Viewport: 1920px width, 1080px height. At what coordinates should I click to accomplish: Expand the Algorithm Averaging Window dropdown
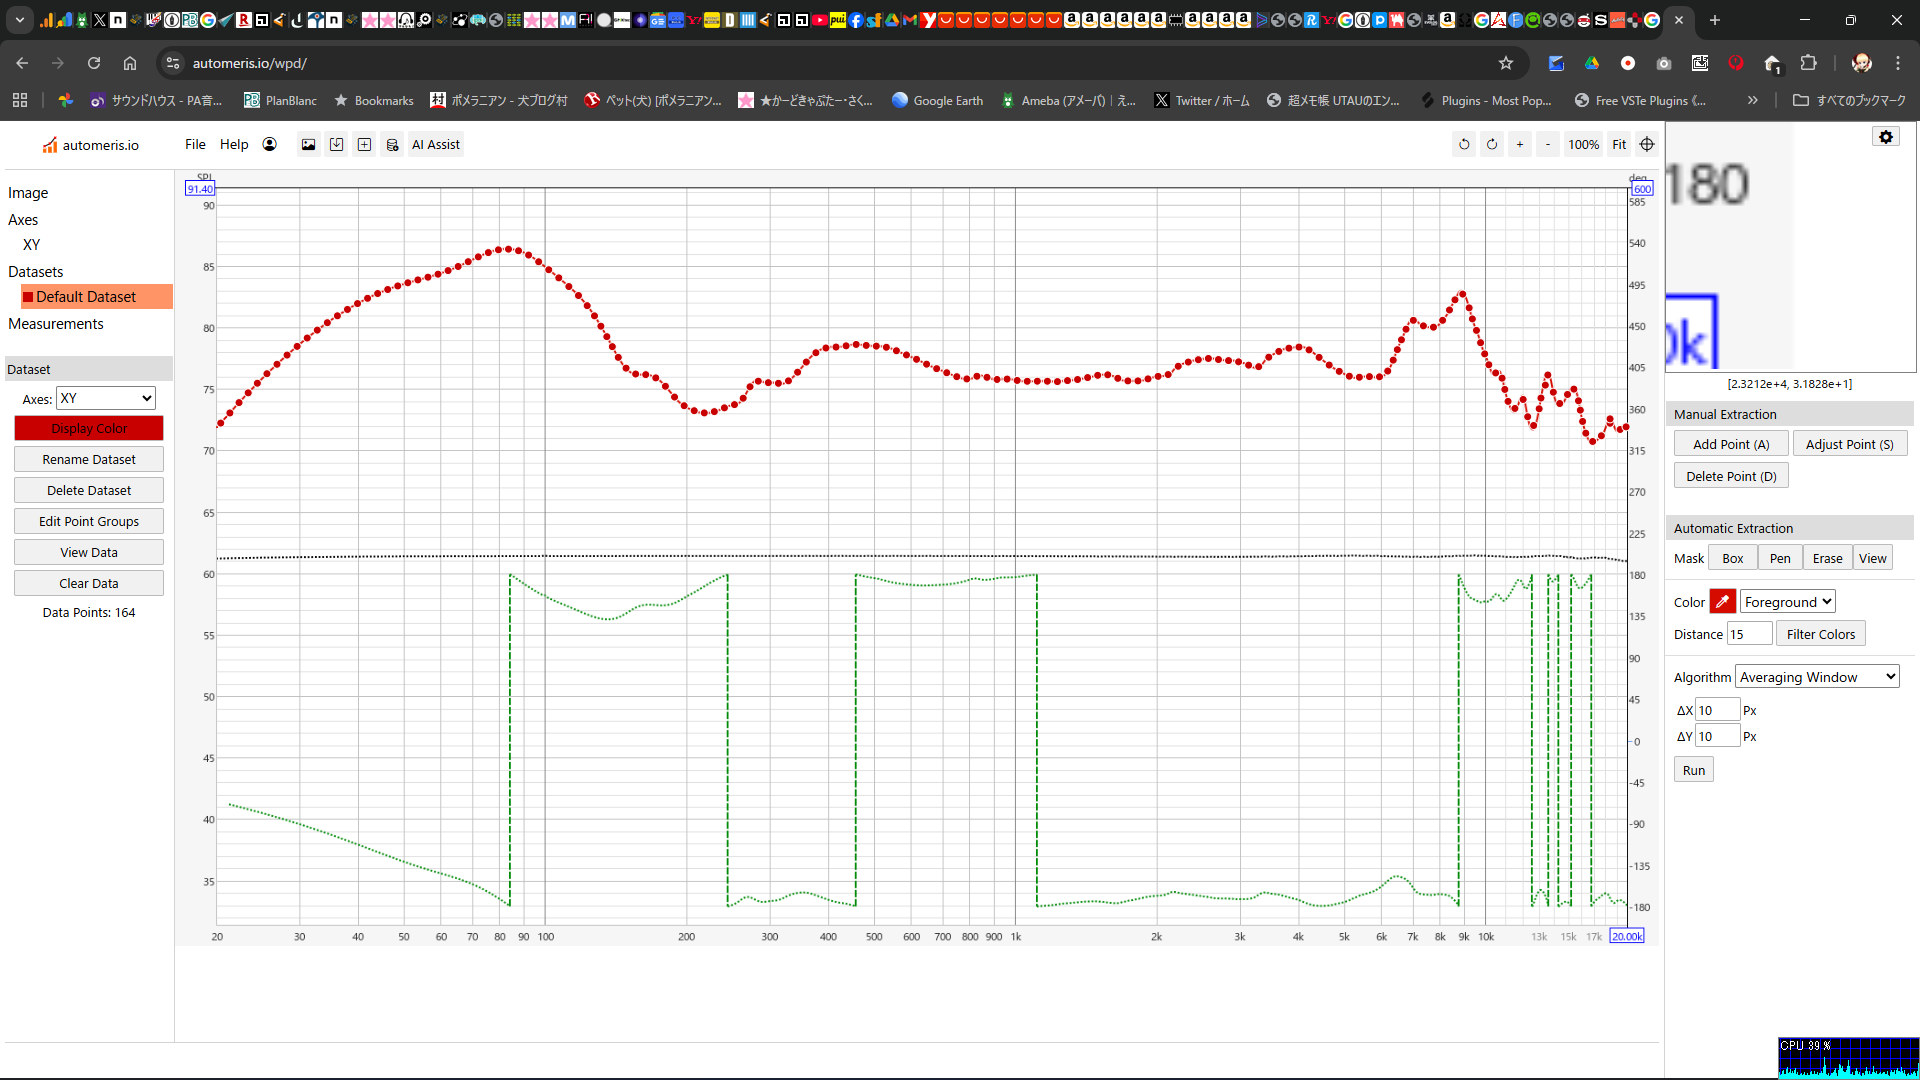tap(1817, 677)
